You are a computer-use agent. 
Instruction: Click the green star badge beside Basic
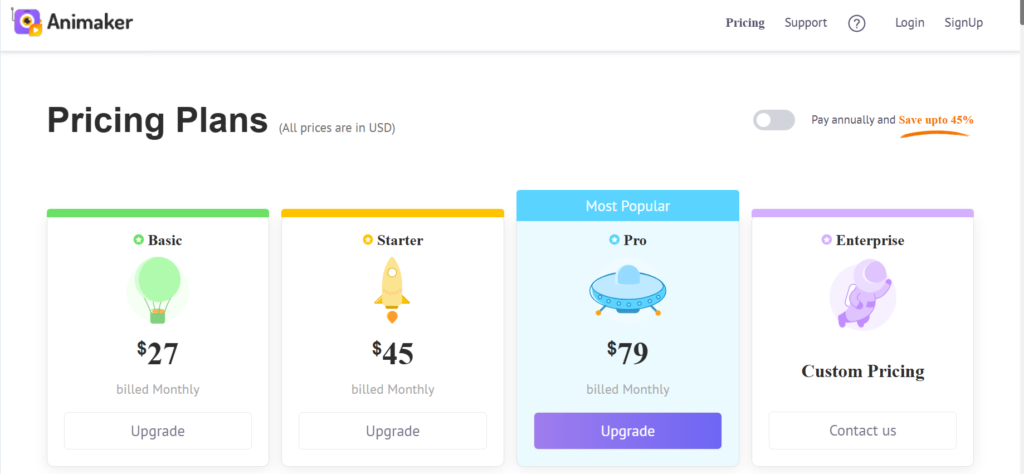(138, 240)
